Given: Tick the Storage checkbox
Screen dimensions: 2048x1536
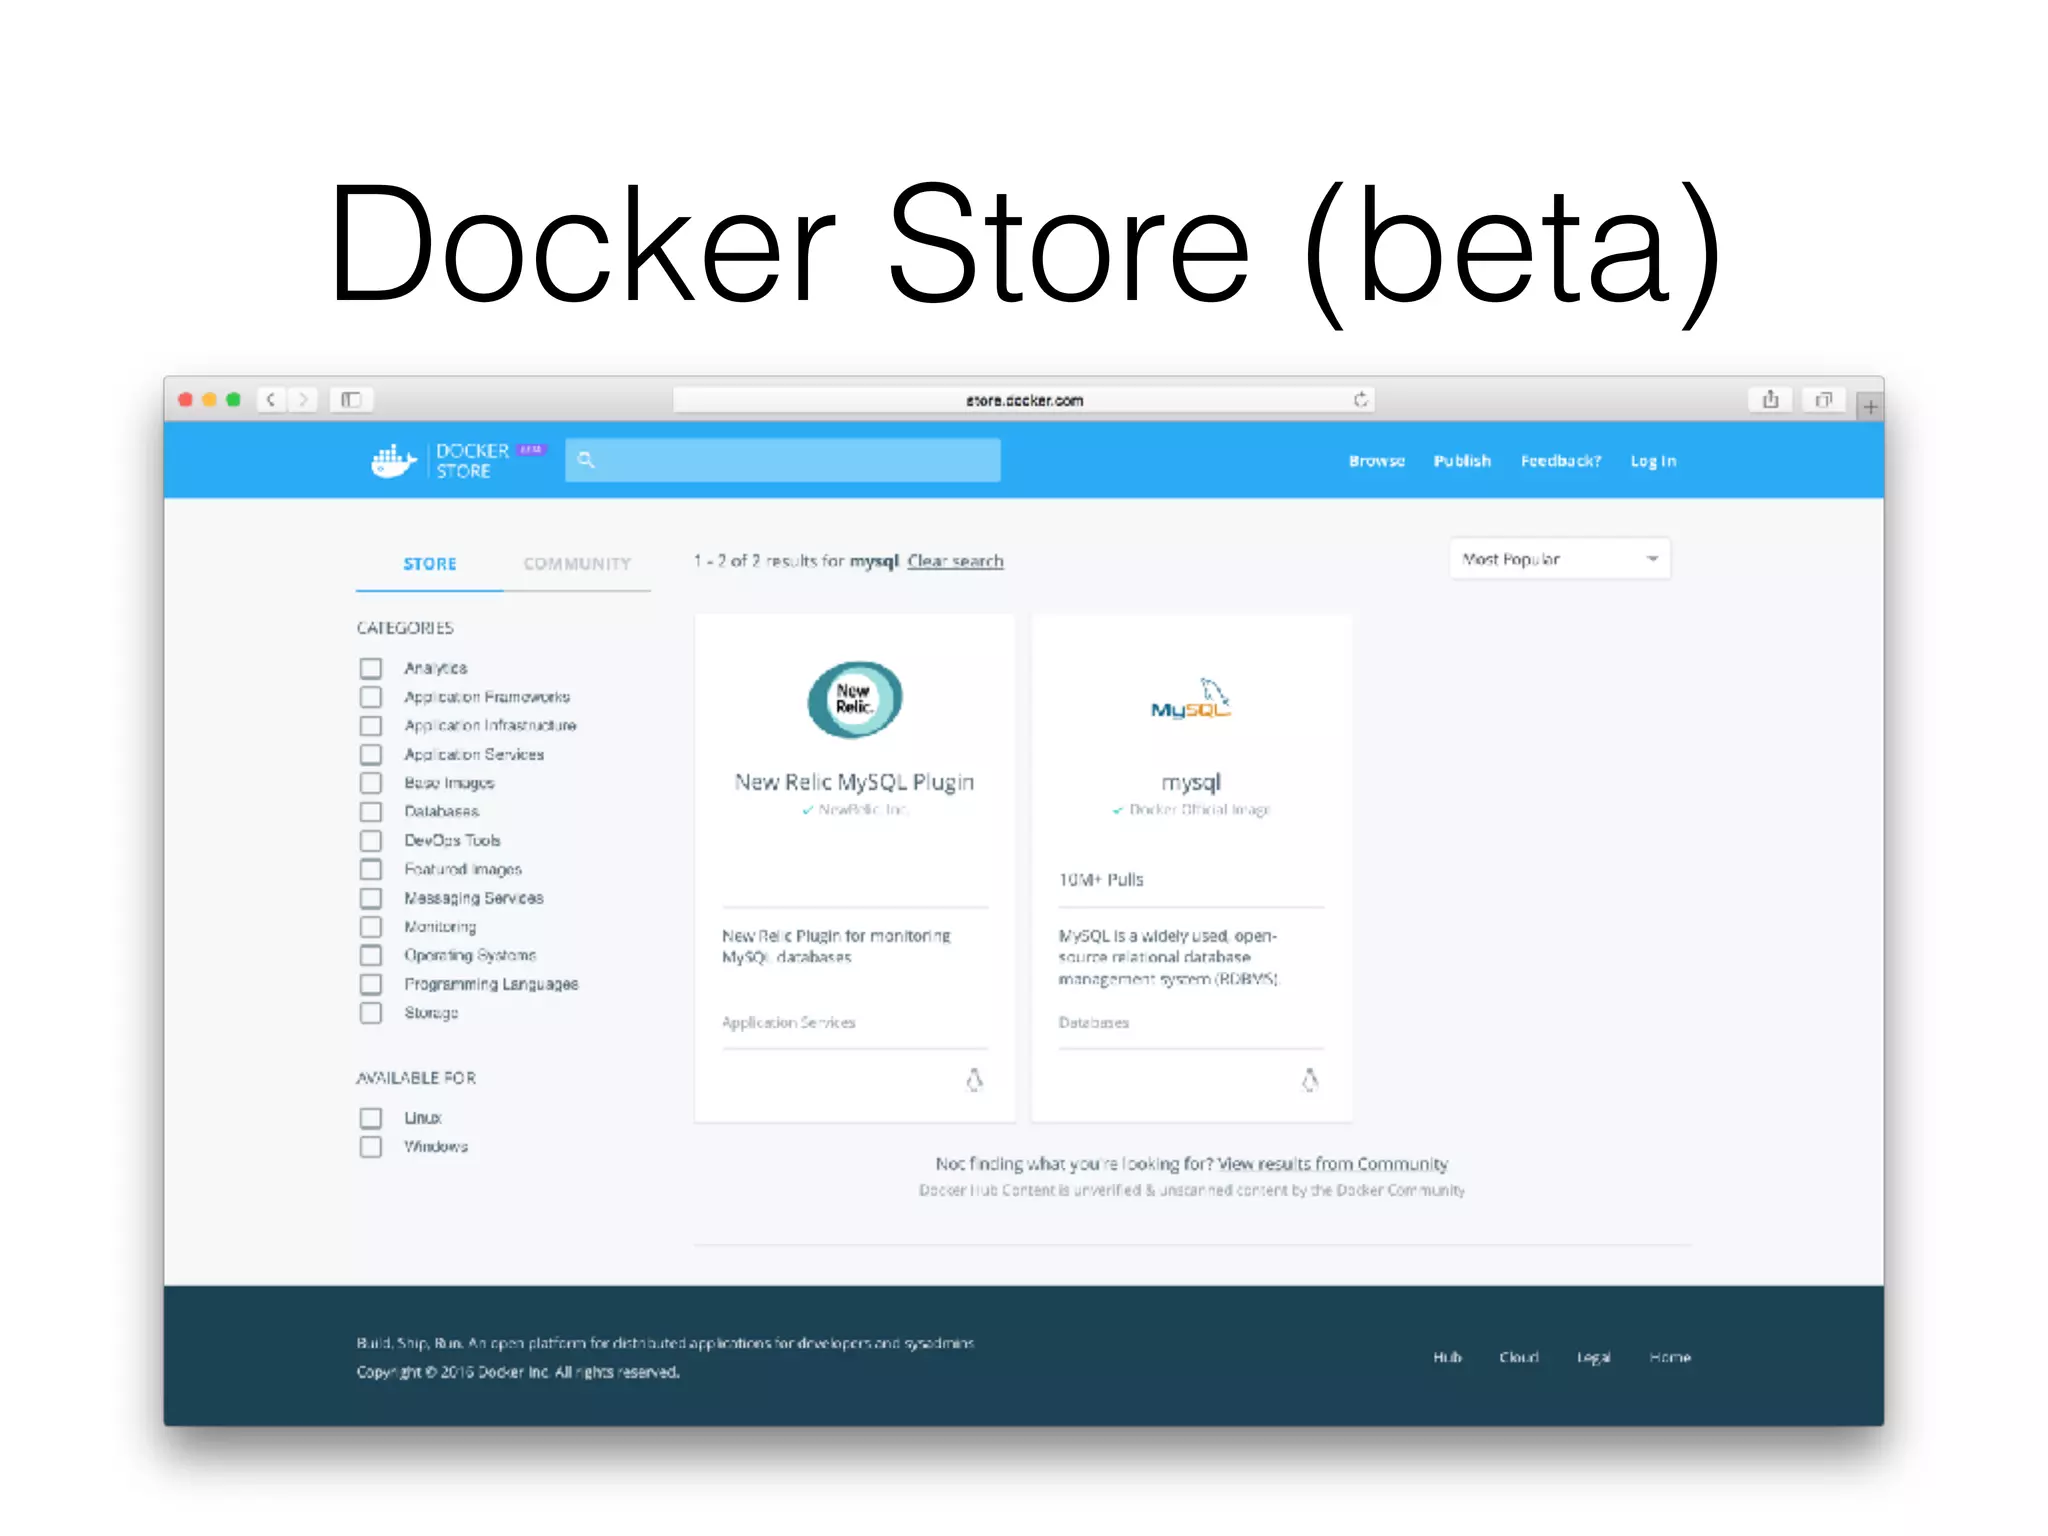Looking at the screenshot, I should [x=371, y=1013].
